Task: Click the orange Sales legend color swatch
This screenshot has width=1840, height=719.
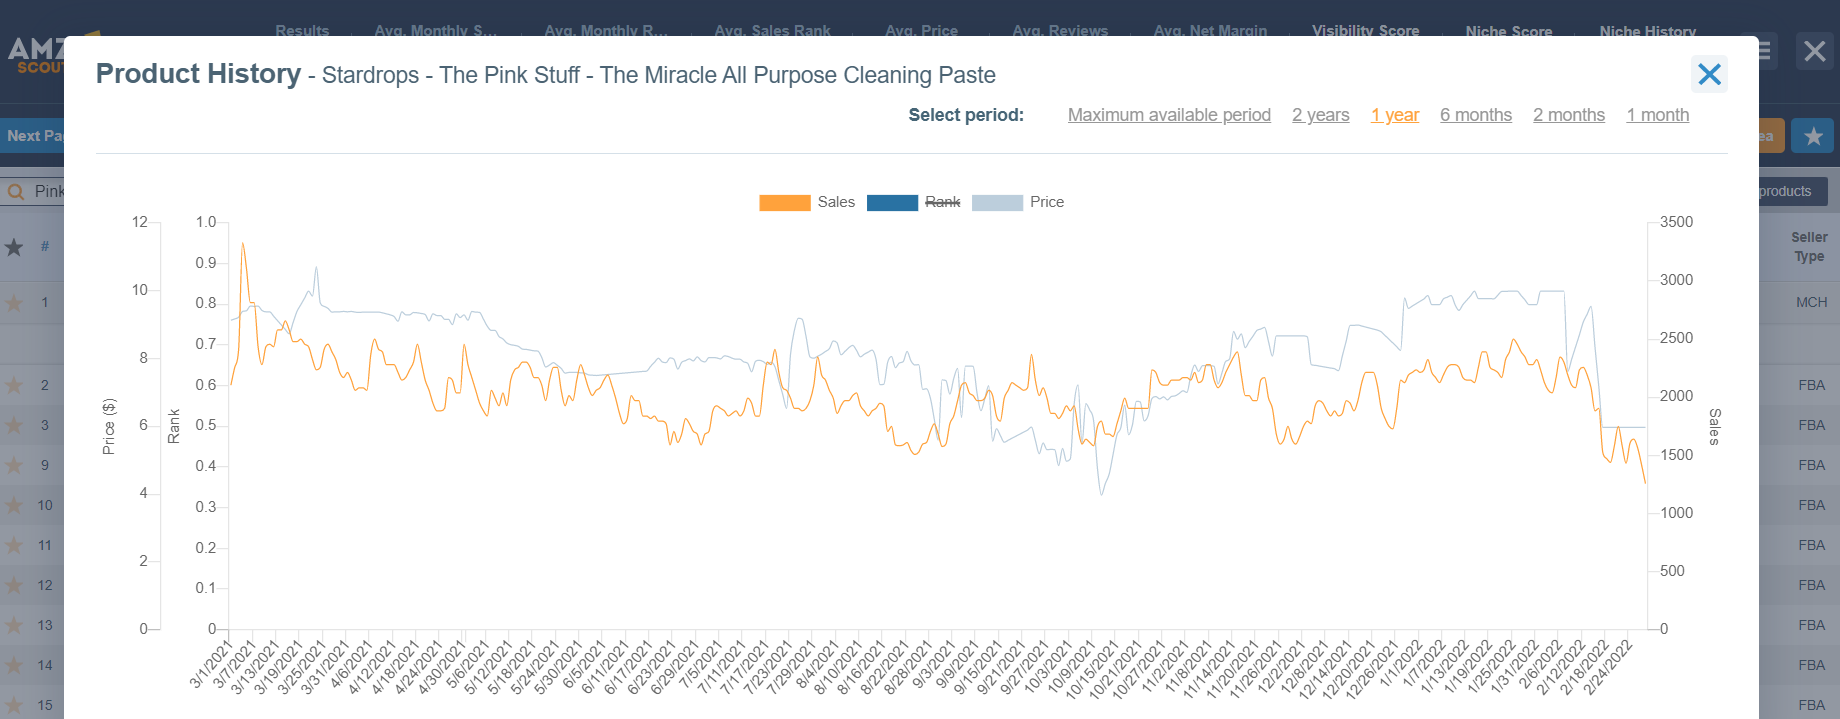Action: pyautogui.click(x=786, y=202)
